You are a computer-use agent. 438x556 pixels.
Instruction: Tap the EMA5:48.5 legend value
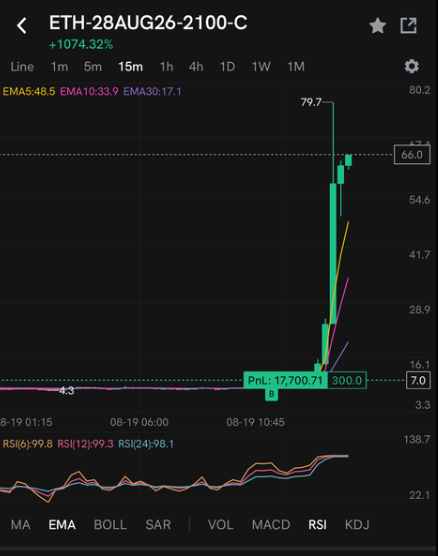coord(29,91)
